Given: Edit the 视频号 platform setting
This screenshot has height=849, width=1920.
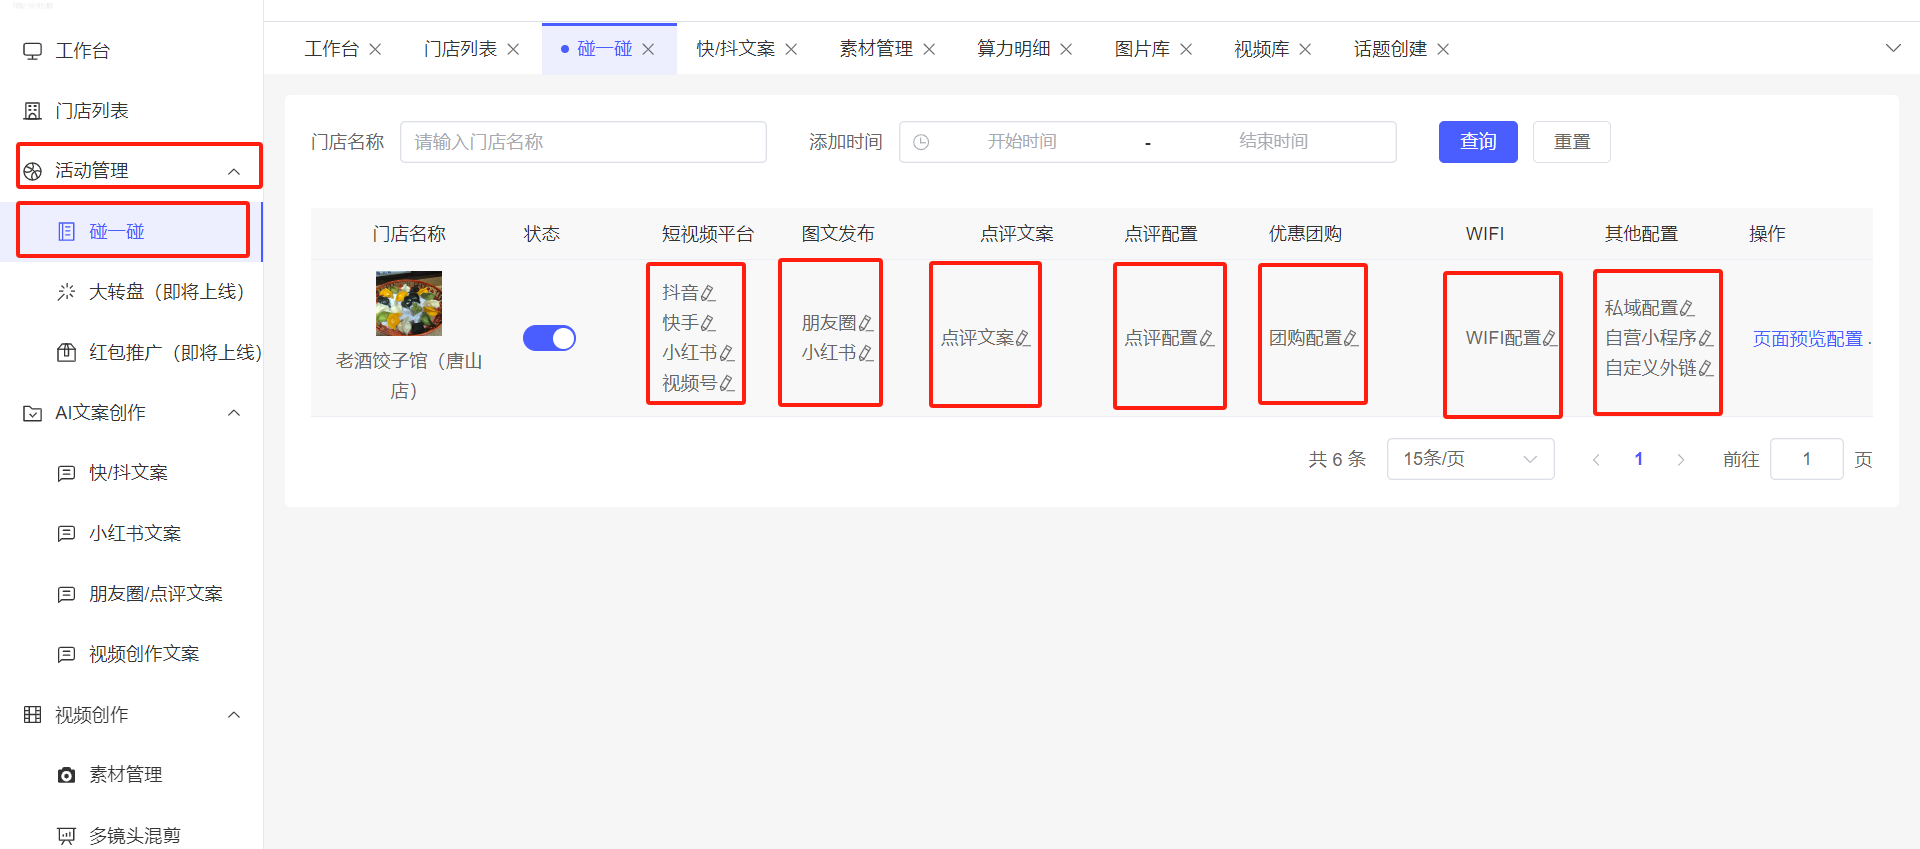Looking at the screenshot, I should 727,384.
